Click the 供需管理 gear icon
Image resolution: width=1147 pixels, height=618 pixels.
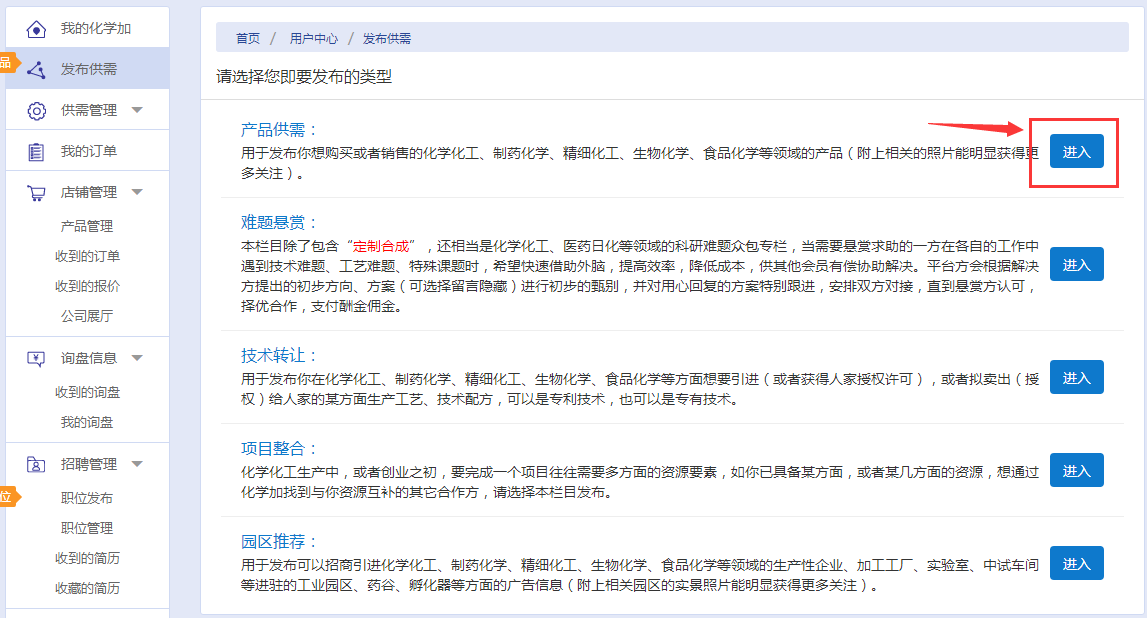point(36,111)
